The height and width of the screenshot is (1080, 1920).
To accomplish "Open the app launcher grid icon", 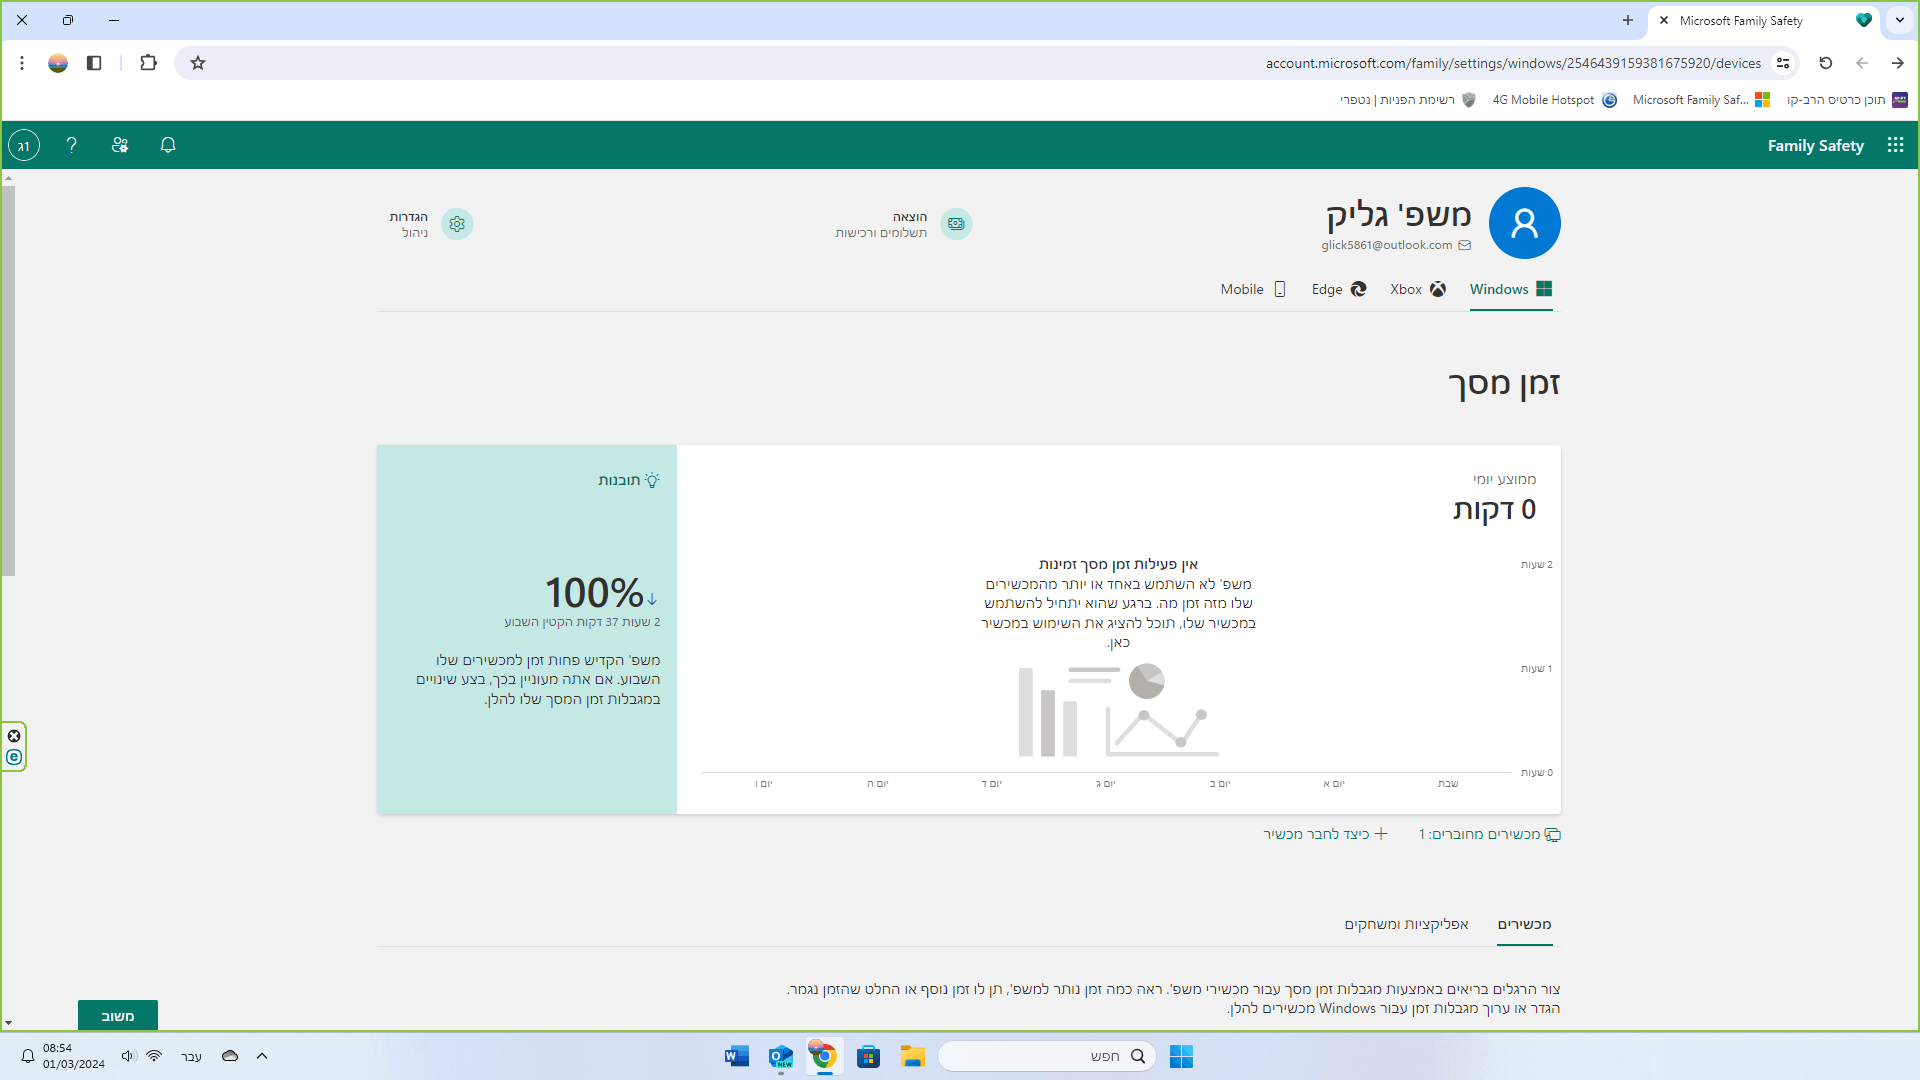I will tap(1895, 145).
